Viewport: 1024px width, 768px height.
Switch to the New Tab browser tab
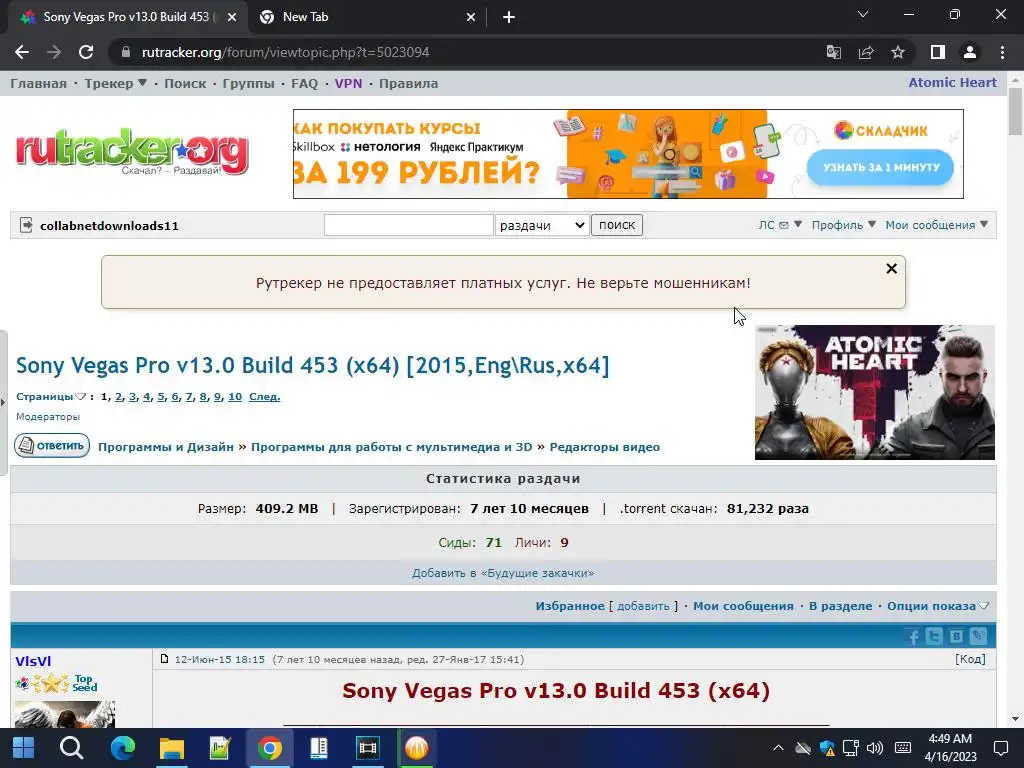(367, 17)
